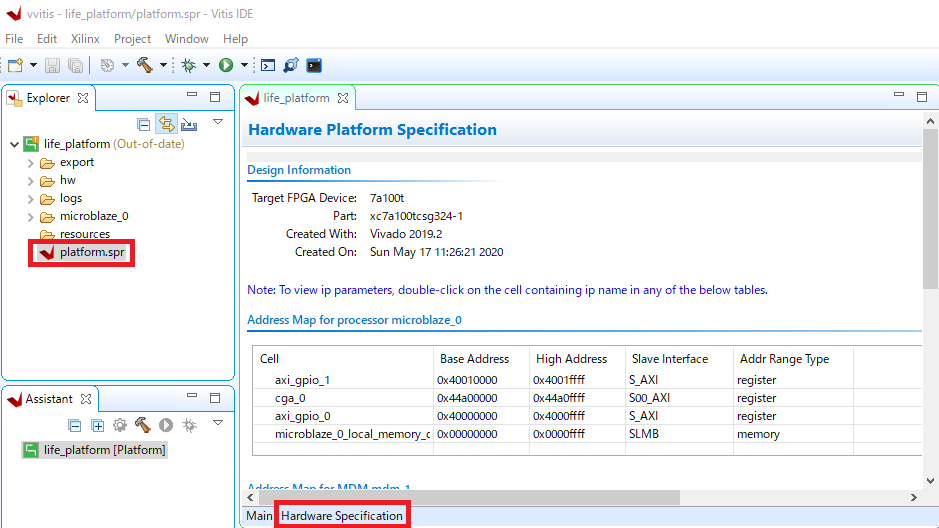Open the Assistant view menu arrow
939x528 pixels.
click(218, 423)
